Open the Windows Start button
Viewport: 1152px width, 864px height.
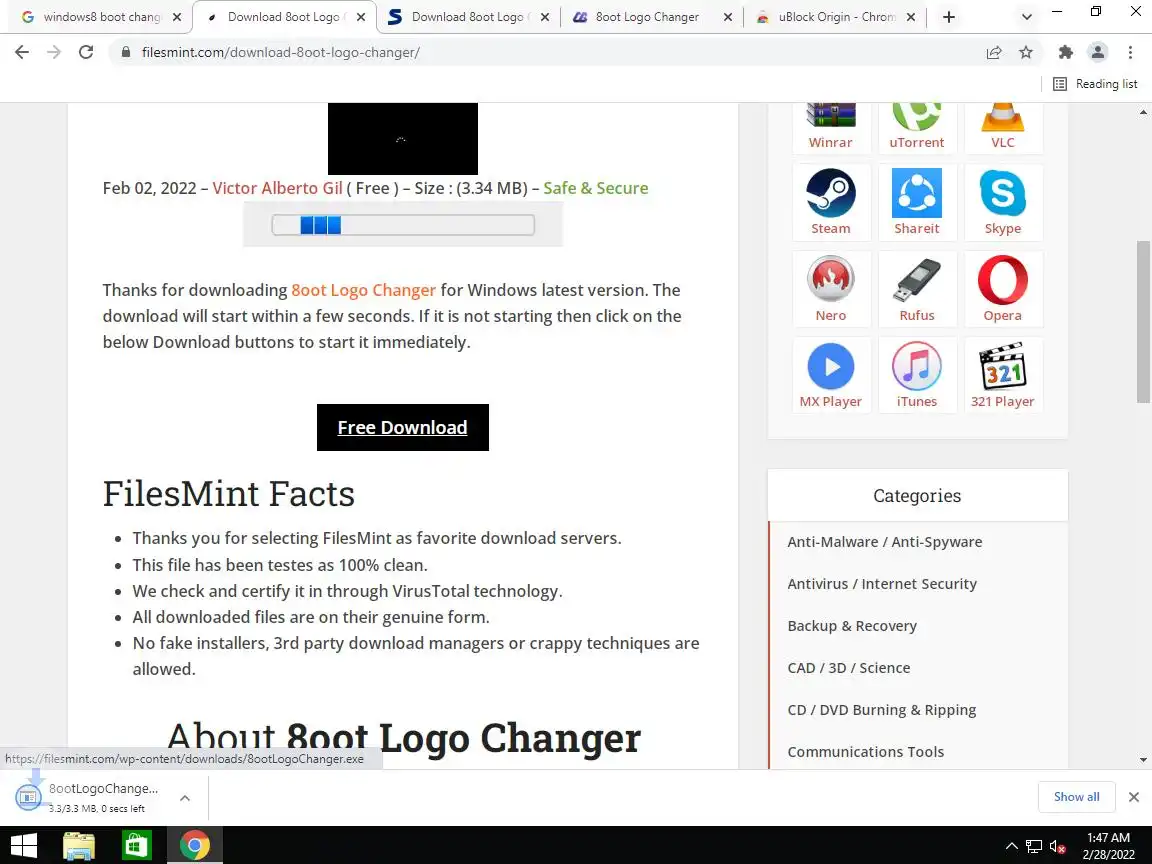(x=24, y=846)
